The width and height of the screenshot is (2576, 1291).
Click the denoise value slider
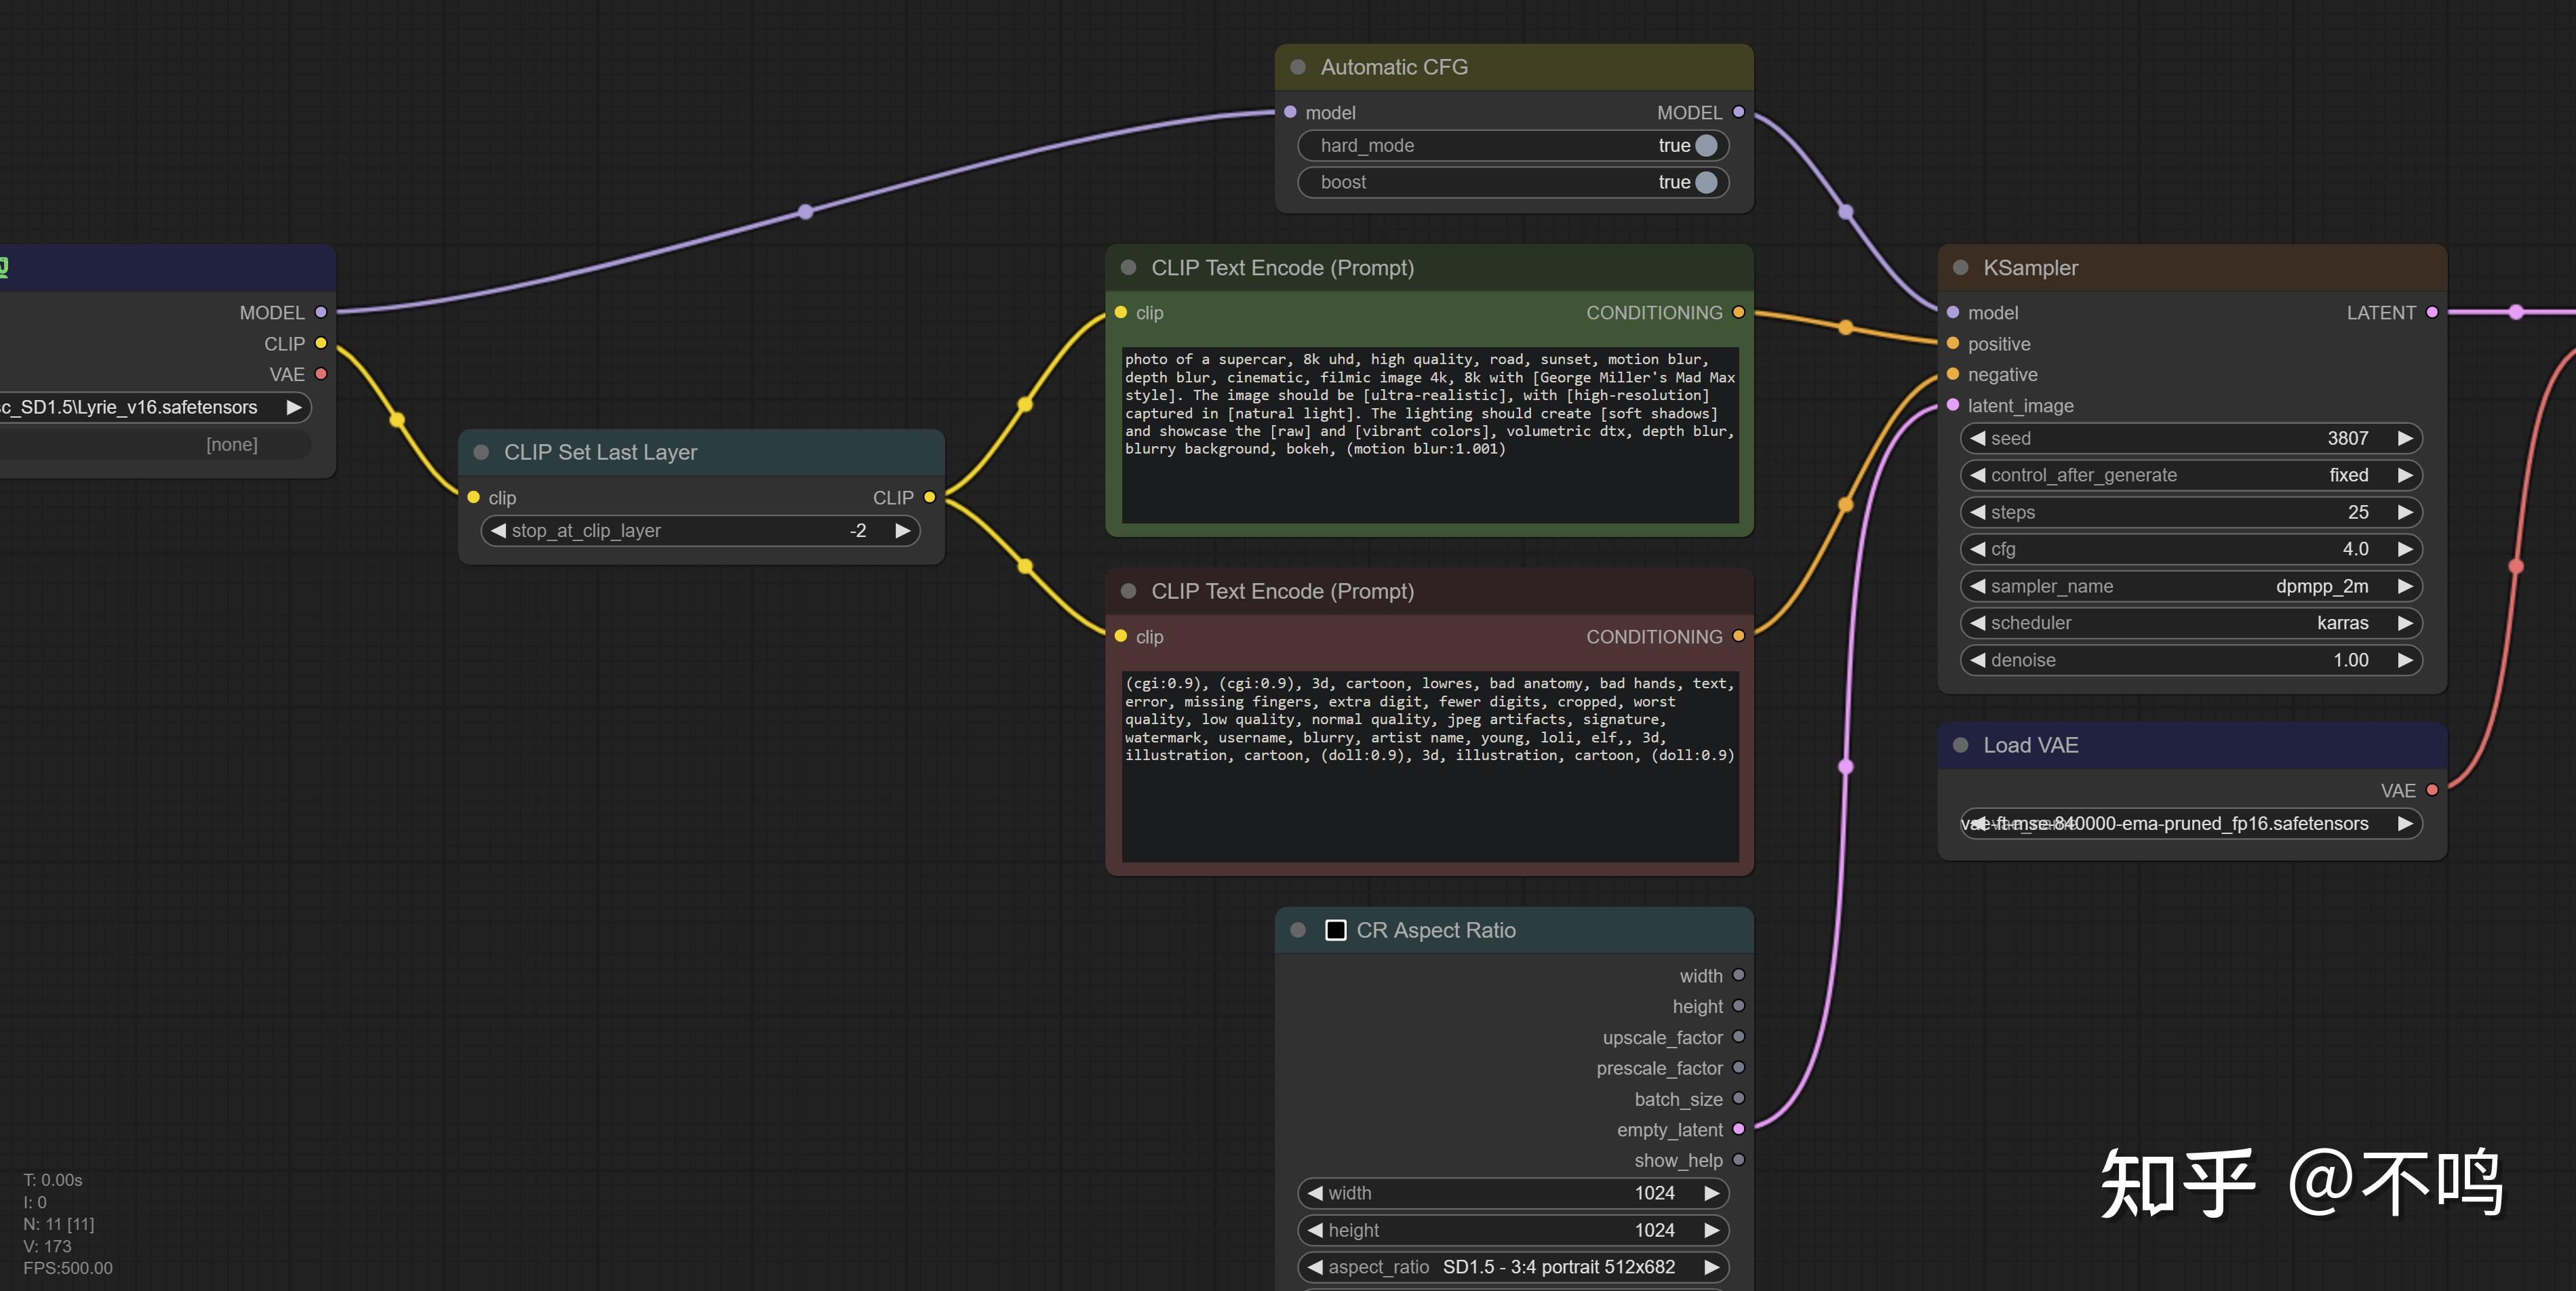(x=2190, y=660)
